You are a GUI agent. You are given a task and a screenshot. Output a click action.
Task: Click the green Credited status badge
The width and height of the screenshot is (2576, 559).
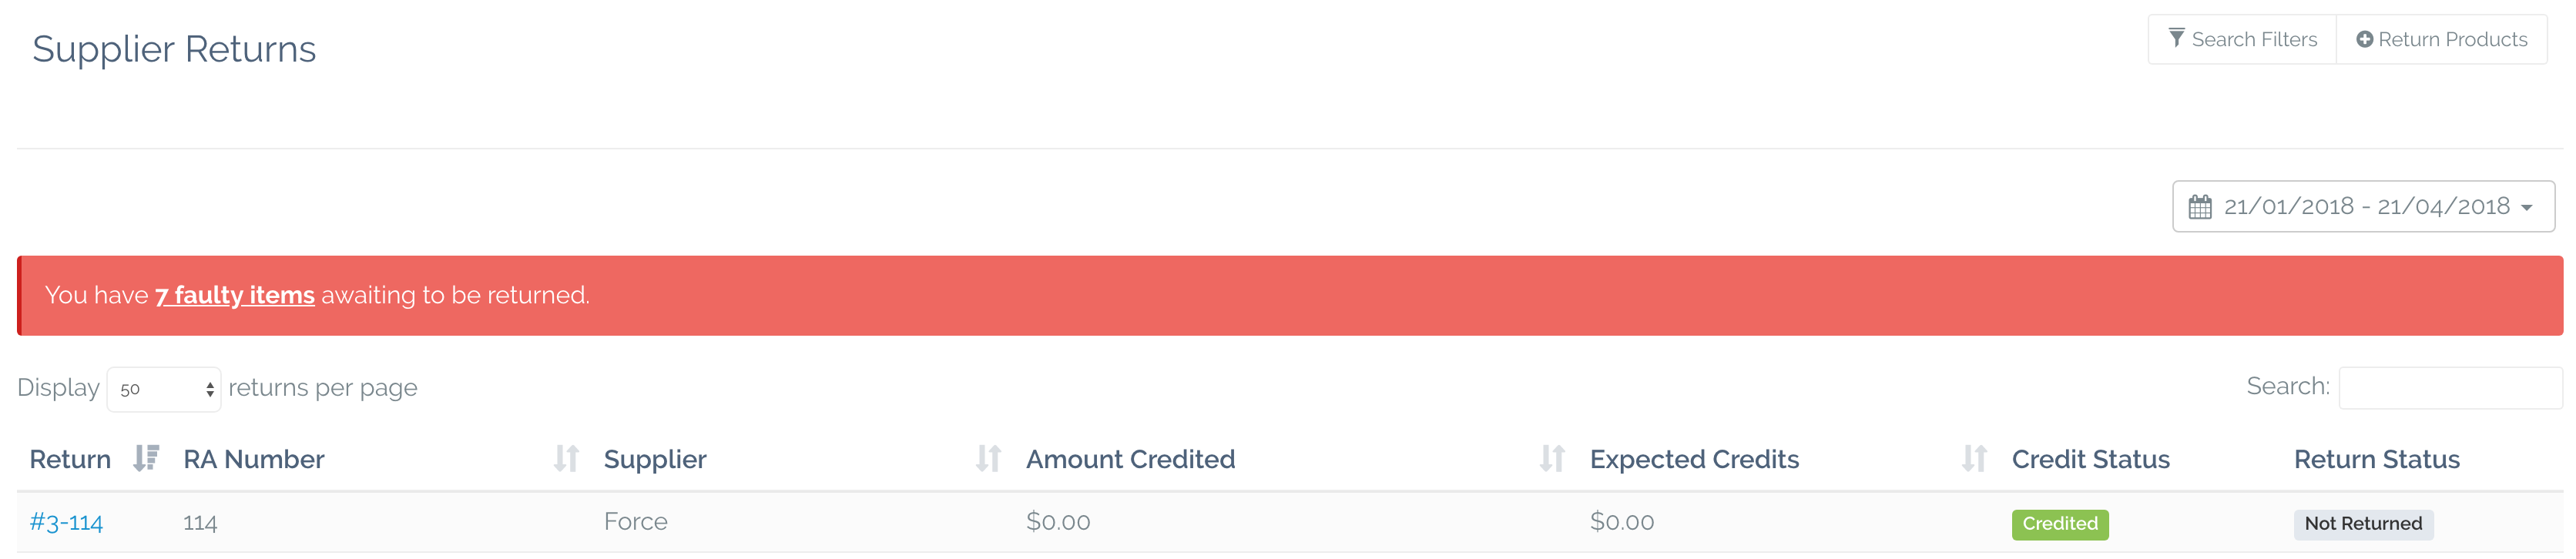[2060, 525]
